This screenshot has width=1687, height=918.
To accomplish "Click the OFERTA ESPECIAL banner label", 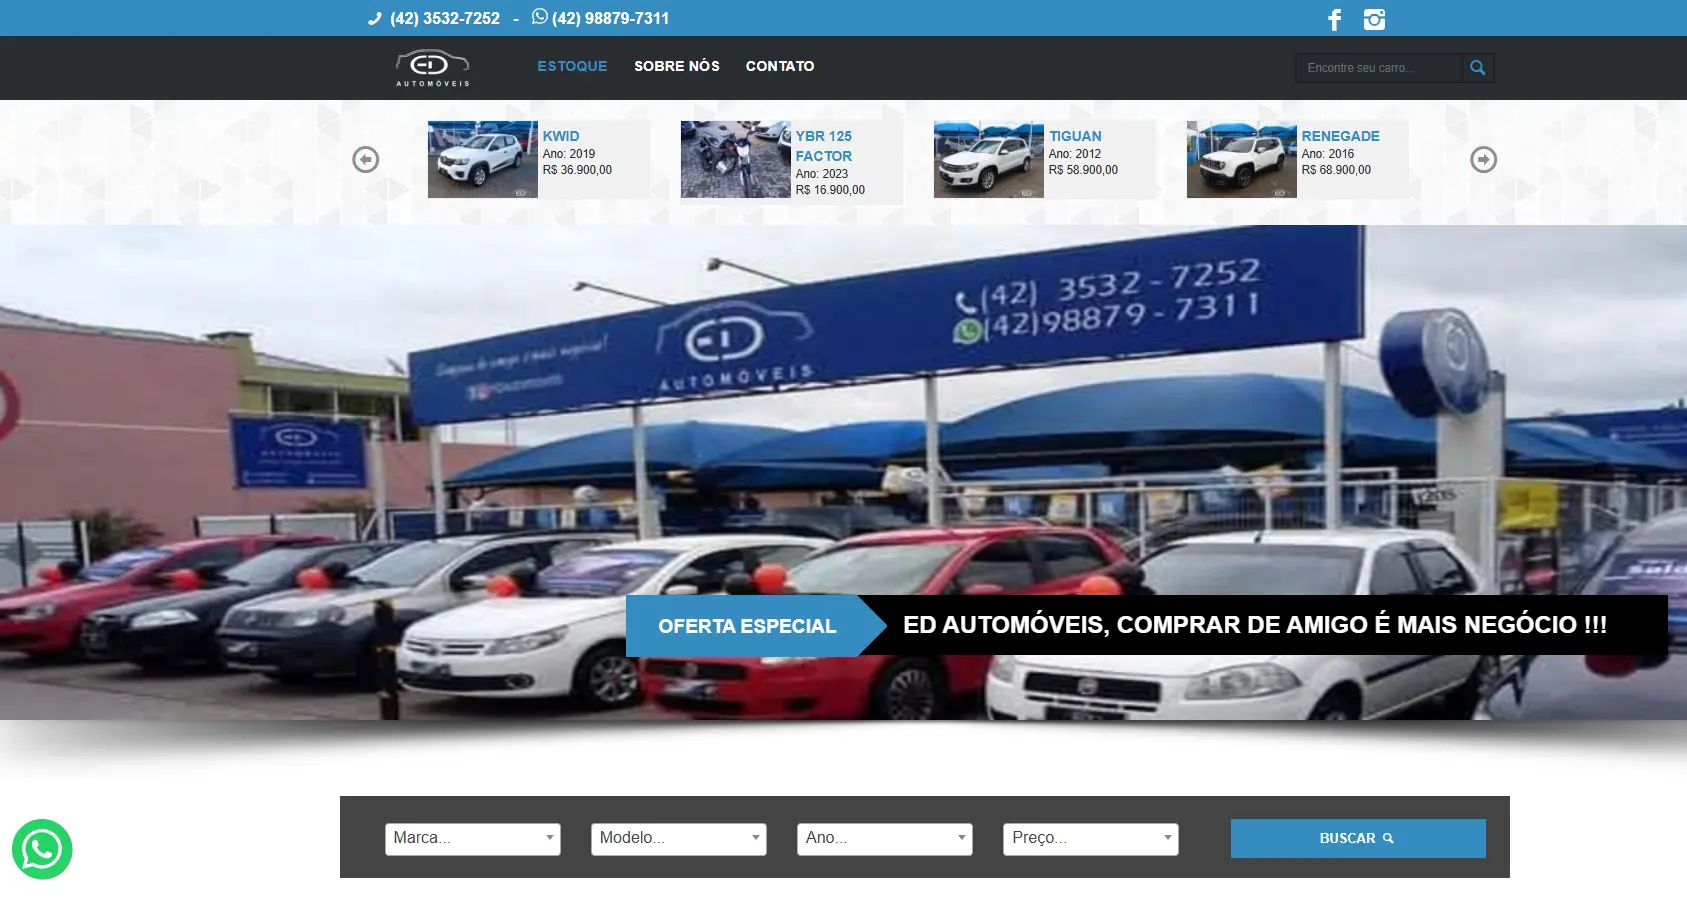I will point(747,626).
